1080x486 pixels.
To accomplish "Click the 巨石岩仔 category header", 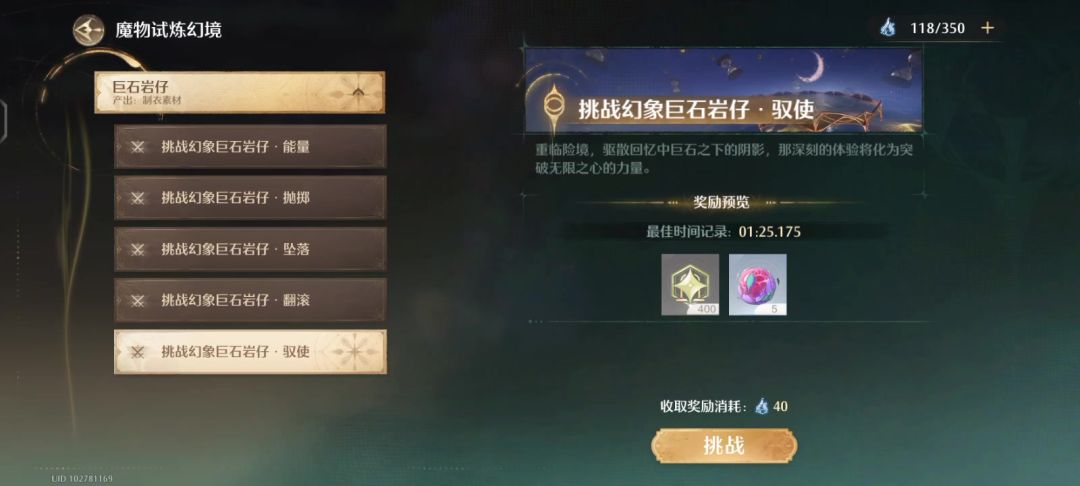I will [240, 92].
